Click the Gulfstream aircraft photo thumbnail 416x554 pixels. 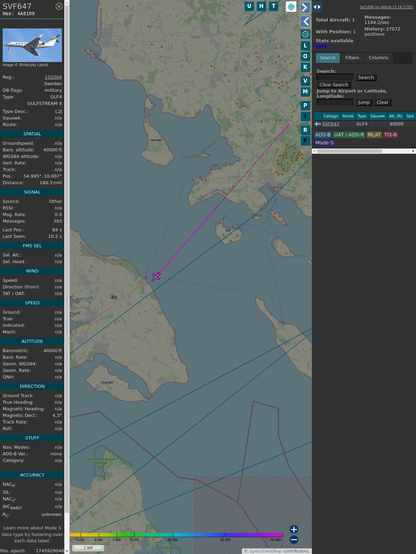32,45
